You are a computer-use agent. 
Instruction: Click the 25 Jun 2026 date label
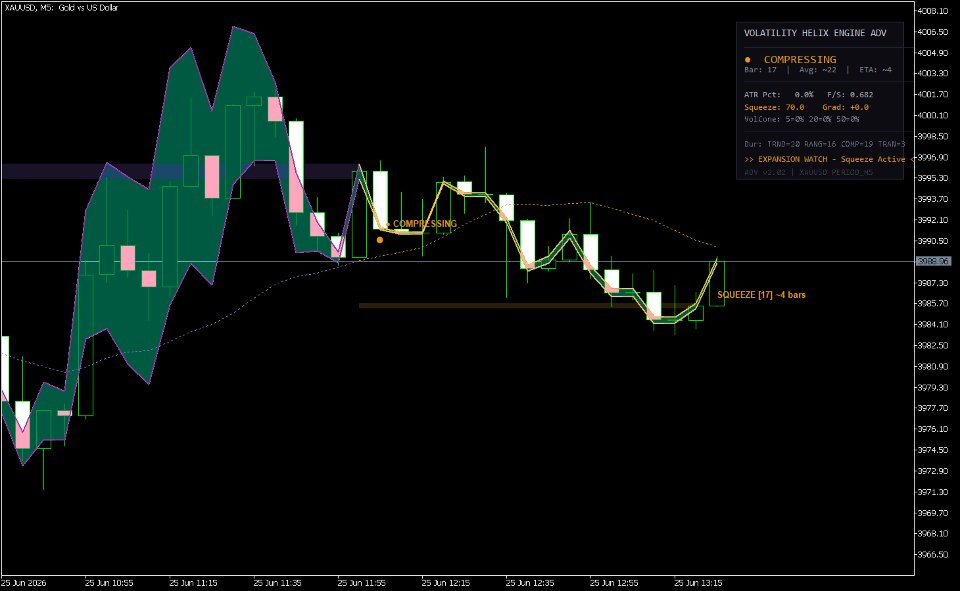tap(24, 582)
